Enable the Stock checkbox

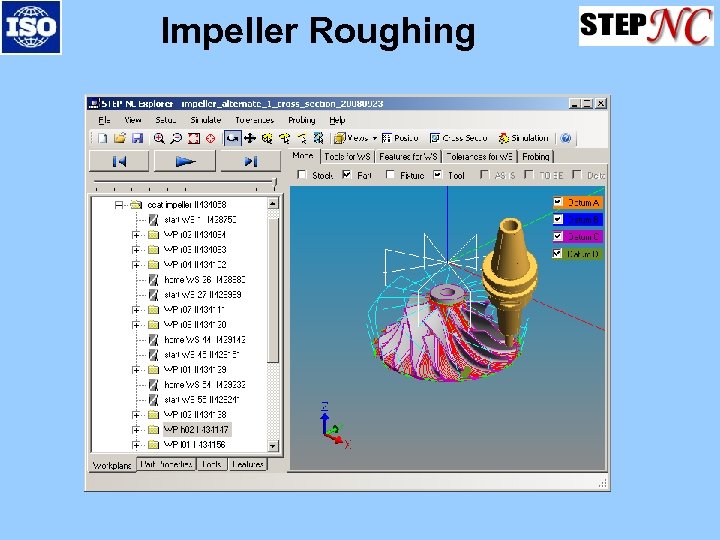click(302, 175)
